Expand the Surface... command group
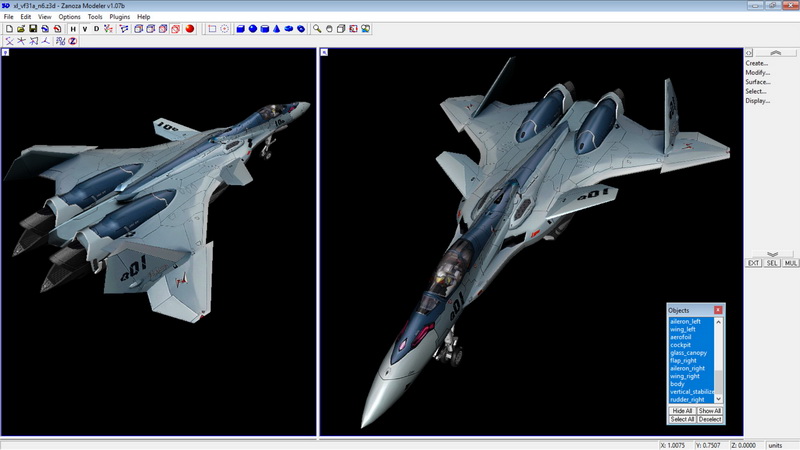Screen dimensions: 800x450 coord(758,82)
